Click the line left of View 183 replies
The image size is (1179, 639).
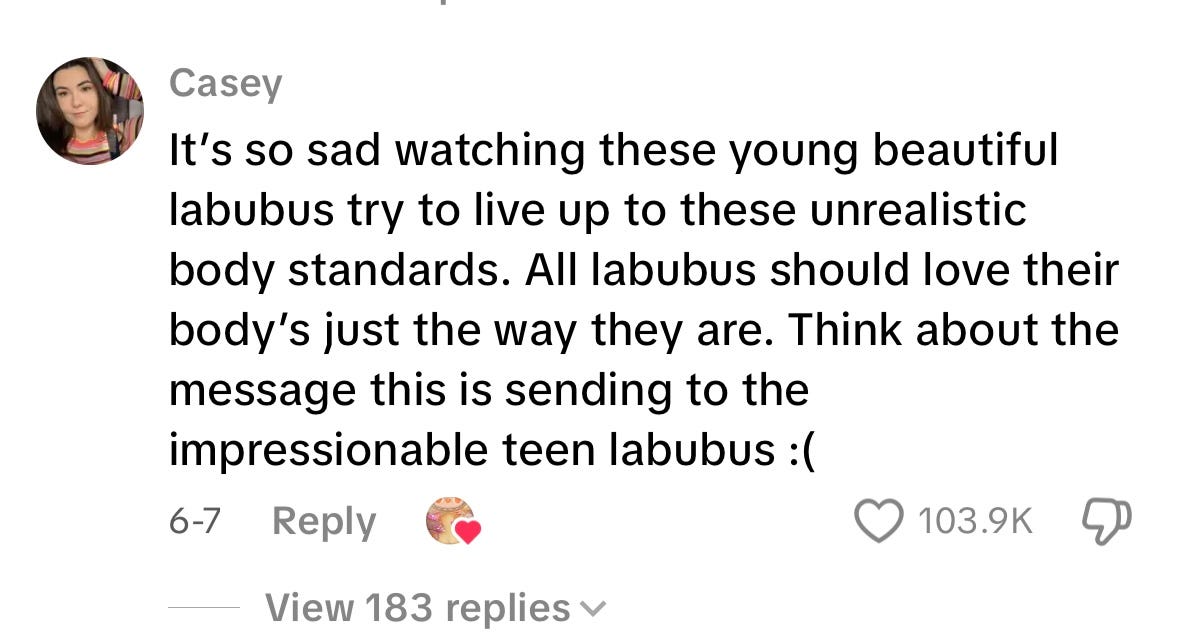click(204, 607)
